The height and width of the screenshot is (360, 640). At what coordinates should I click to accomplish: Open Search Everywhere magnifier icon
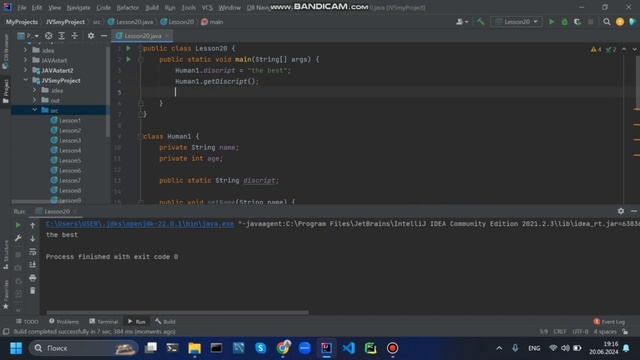(607, 22)
